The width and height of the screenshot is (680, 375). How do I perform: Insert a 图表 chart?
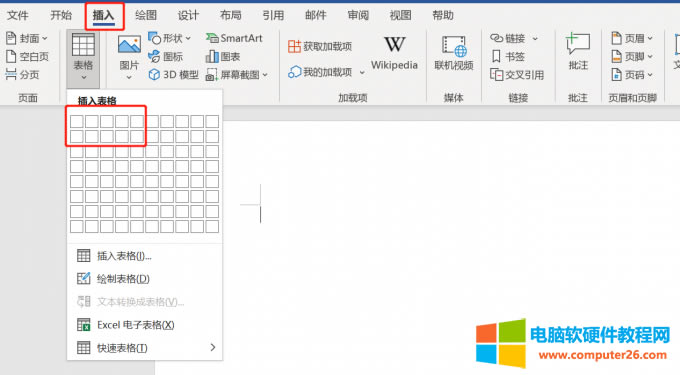point(223,56)
